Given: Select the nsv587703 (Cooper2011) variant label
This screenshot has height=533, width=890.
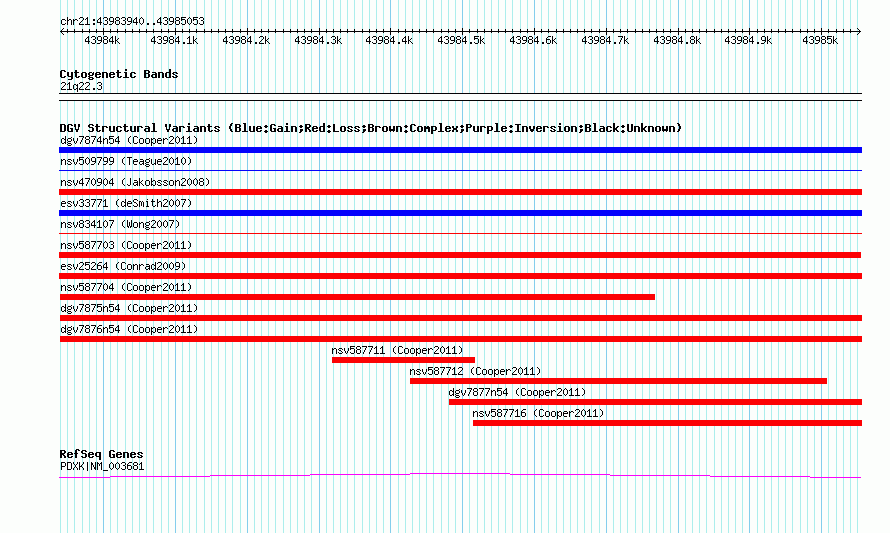Looking at the screenshot, I should tap(126, 245).
